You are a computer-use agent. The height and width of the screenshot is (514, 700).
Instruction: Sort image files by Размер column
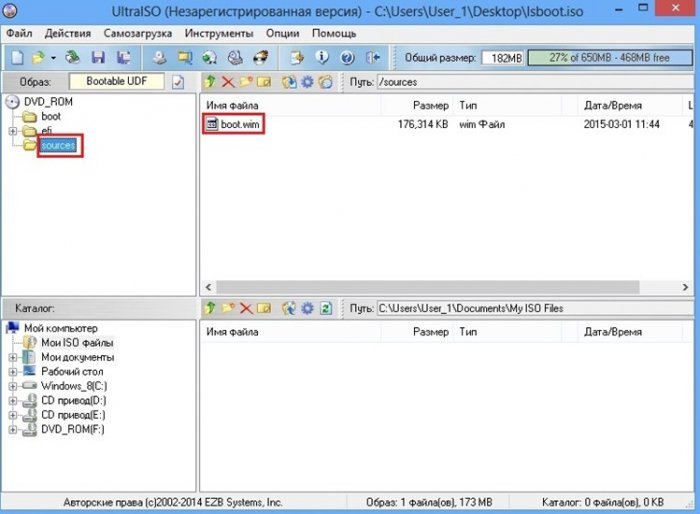click(x=417, y=105)
